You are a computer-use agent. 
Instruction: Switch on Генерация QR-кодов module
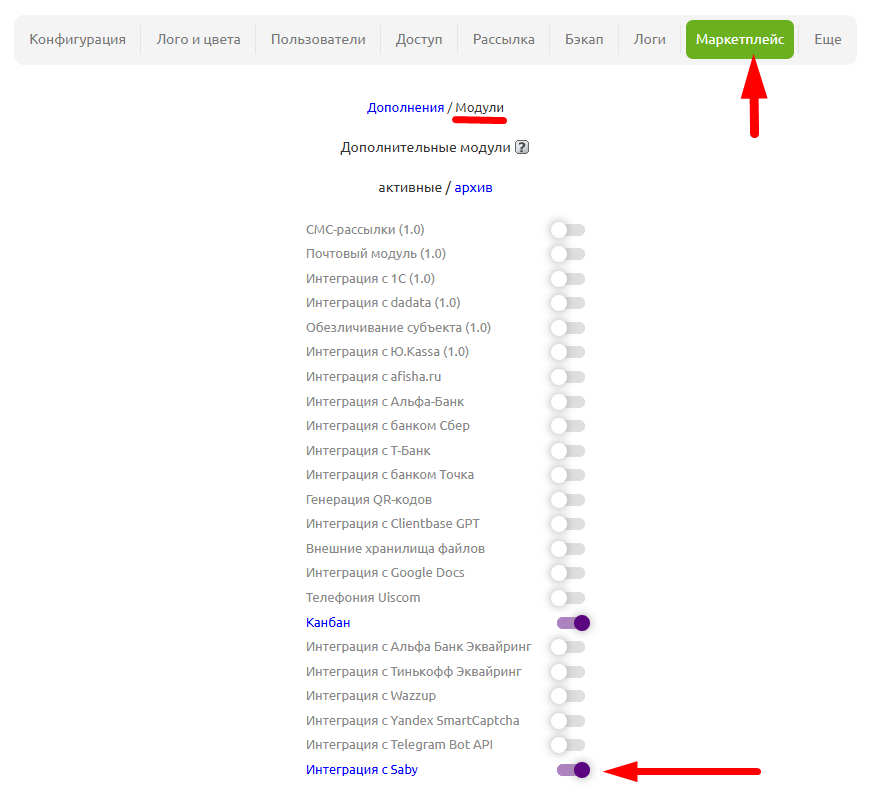567,500
